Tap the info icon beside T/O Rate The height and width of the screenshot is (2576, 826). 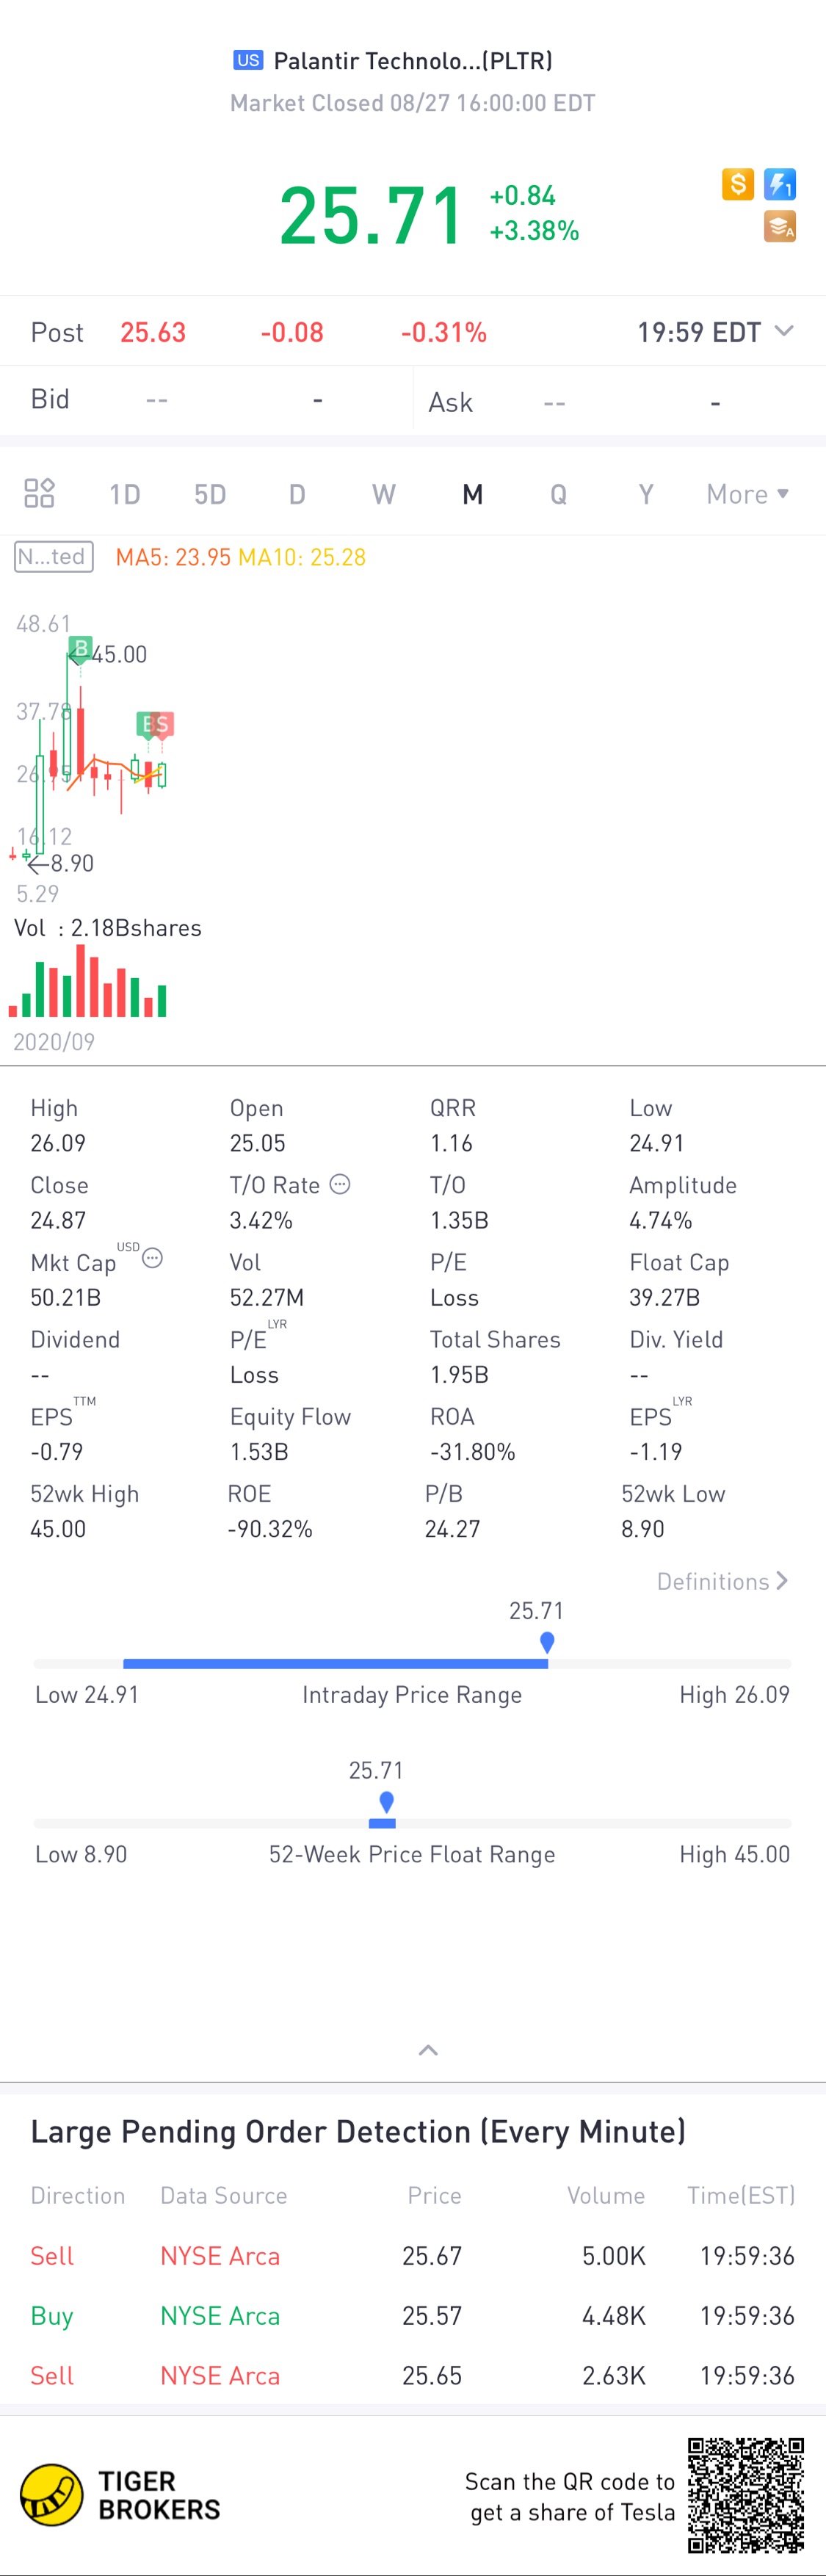[x=340, y=1184]
